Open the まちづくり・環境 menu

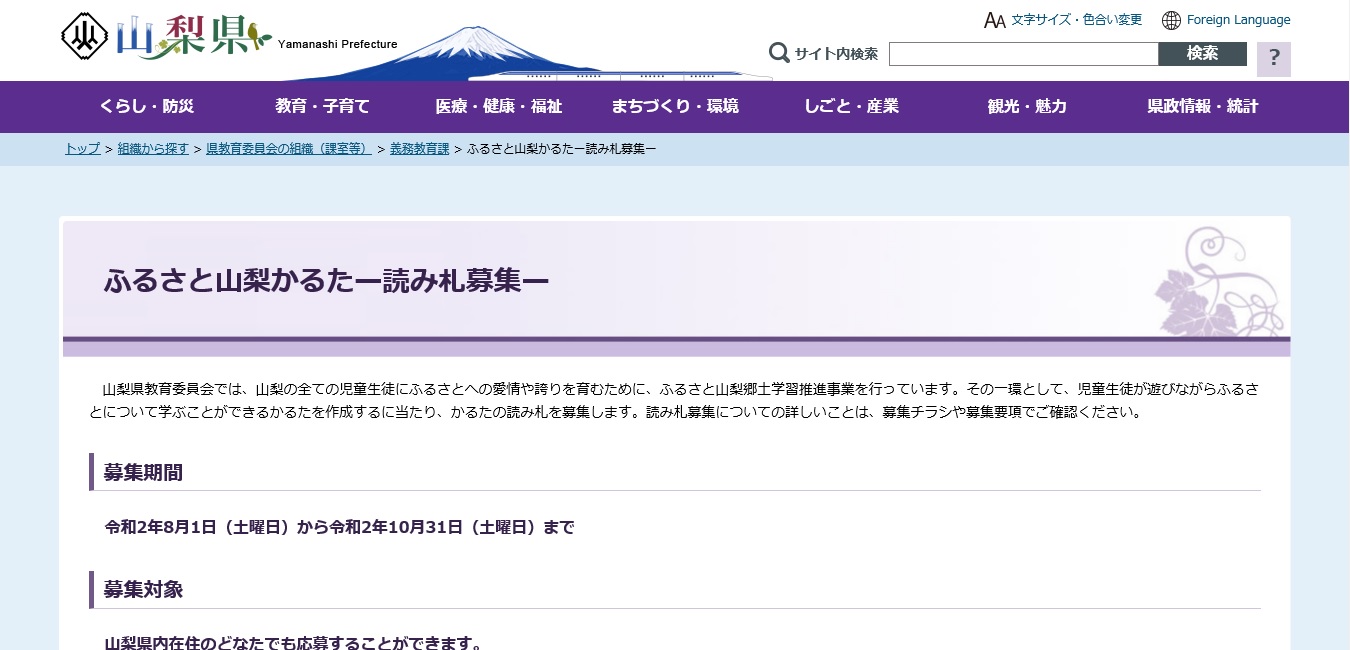[675, 106]
